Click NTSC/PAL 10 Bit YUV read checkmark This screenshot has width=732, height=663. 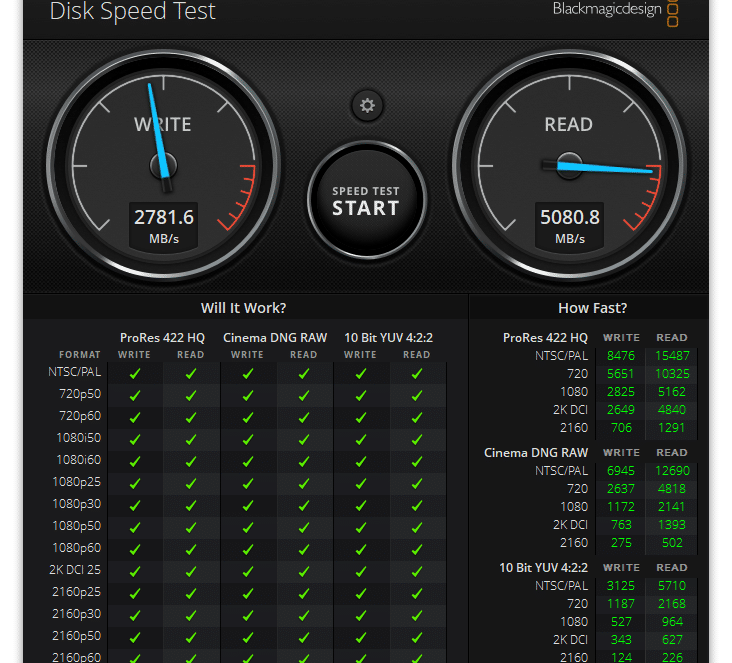tap(417, 374)
